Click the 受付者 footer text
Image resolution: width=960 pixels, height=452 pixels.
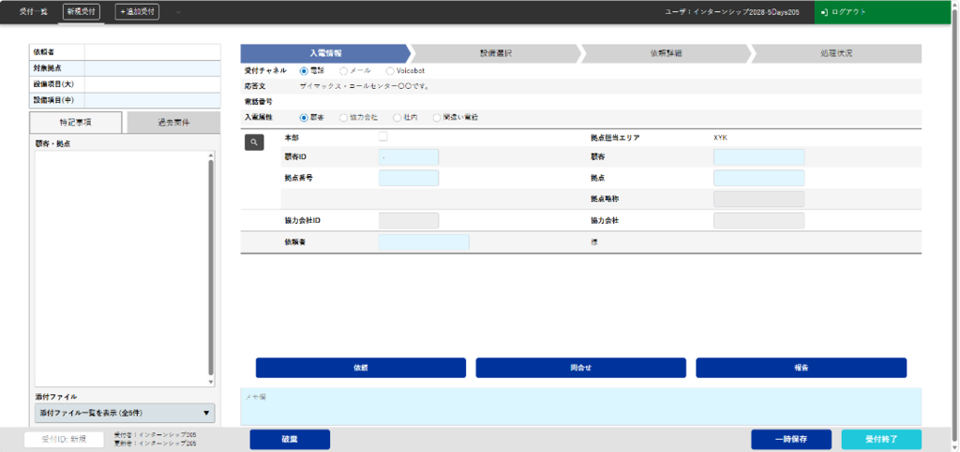coord(155,435)
